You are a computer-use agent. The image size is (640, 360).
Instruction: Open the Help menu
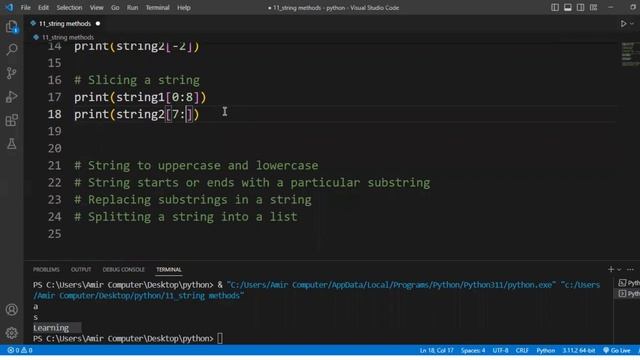[x=184, y=7]
